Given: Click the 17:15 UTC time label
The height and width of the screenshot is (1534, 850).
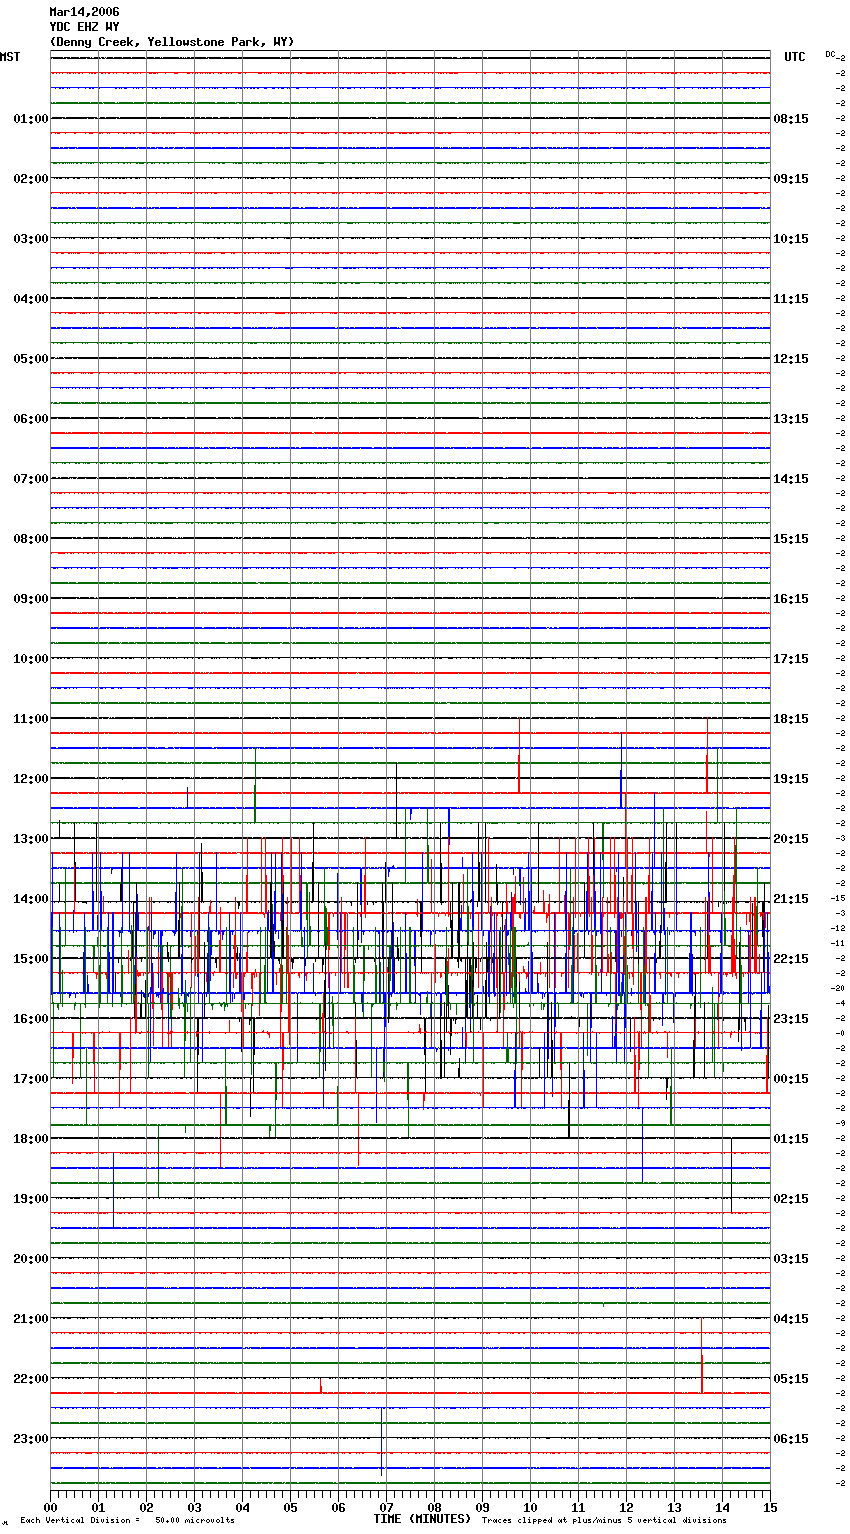Looking at the screenshot, I should tap(791, 659).
